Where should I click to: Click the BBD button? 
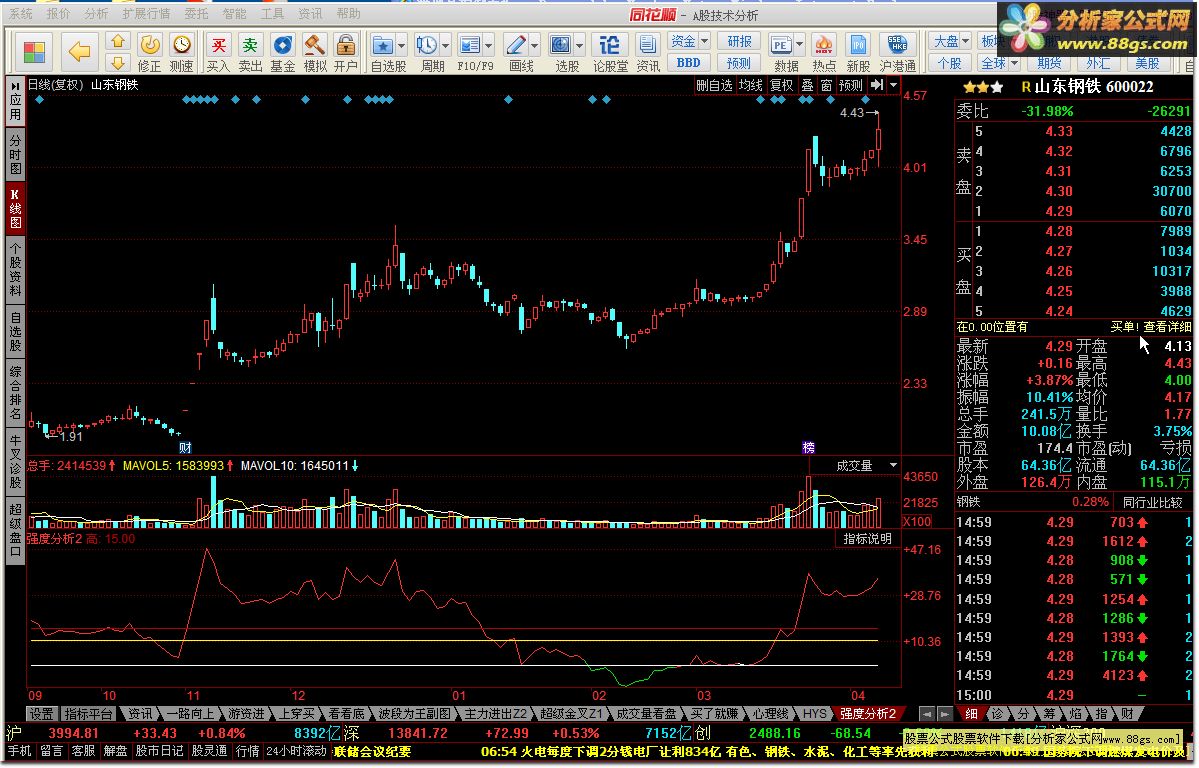688,63
